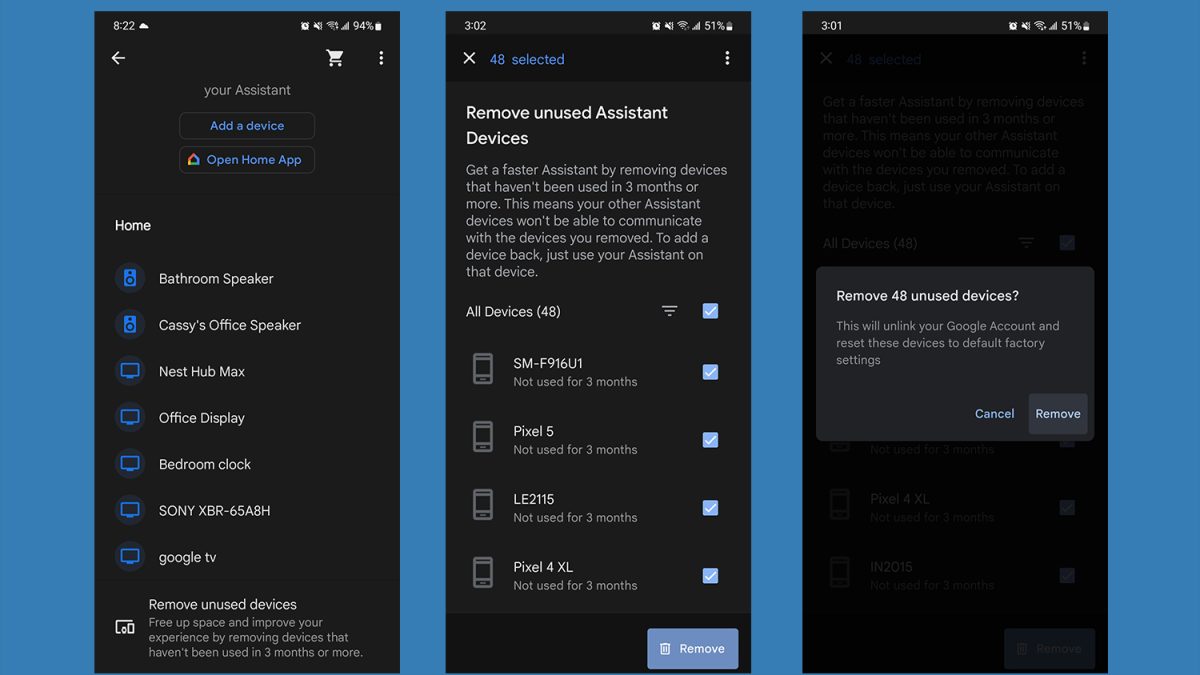Click Cancel in the remove devices dialog
This screenshot has height=675, width=1200.
[994, 414]
